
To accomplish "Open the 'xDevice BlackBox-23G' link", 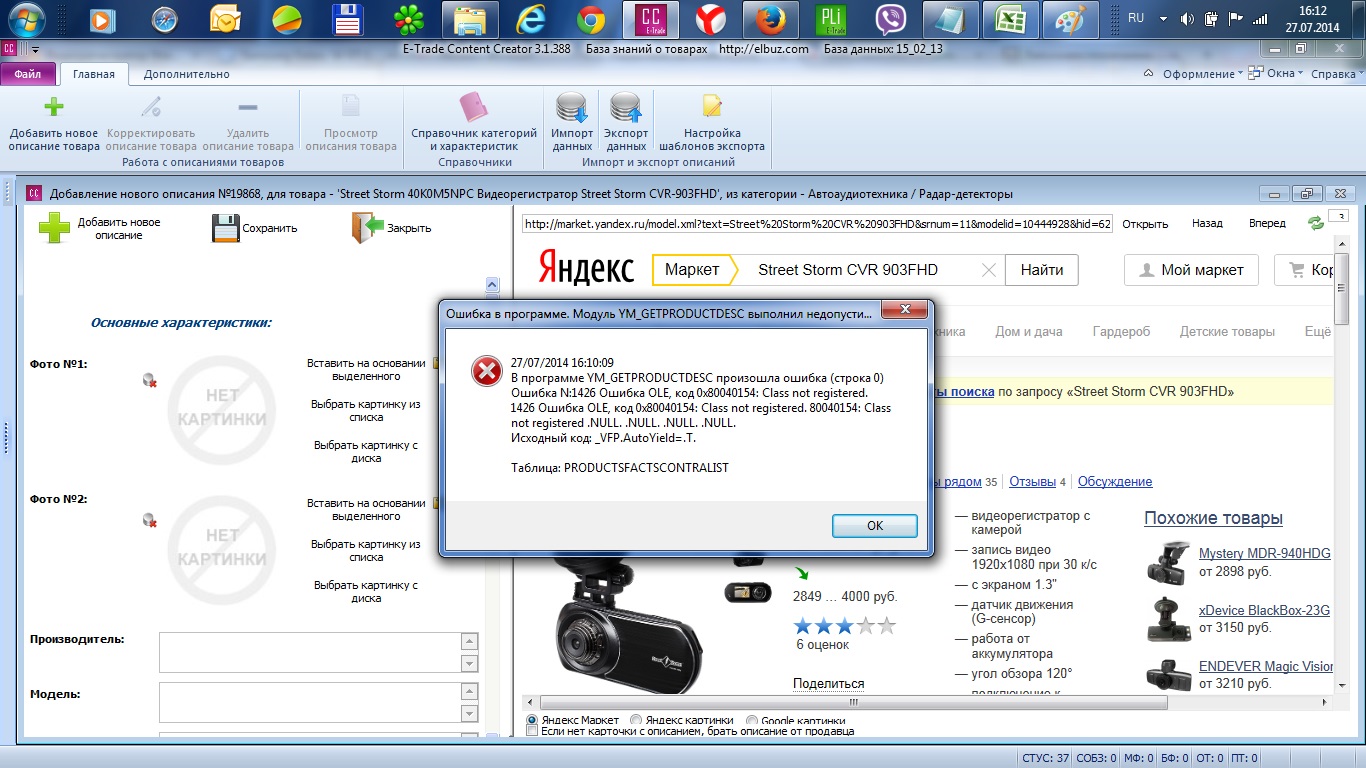I will click(1264, 610).
